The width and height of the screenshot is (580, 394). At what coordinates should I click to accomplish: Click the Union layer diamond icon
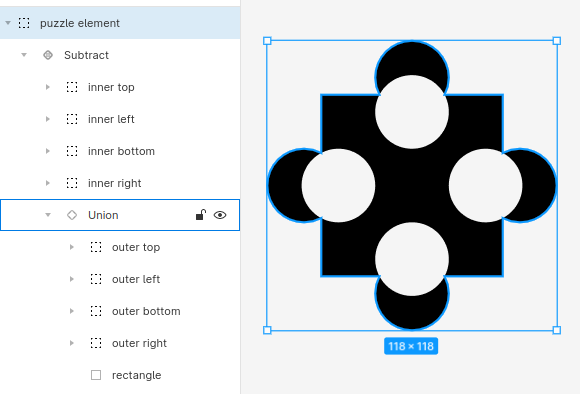pyautogui.click(x=72, y=215)
